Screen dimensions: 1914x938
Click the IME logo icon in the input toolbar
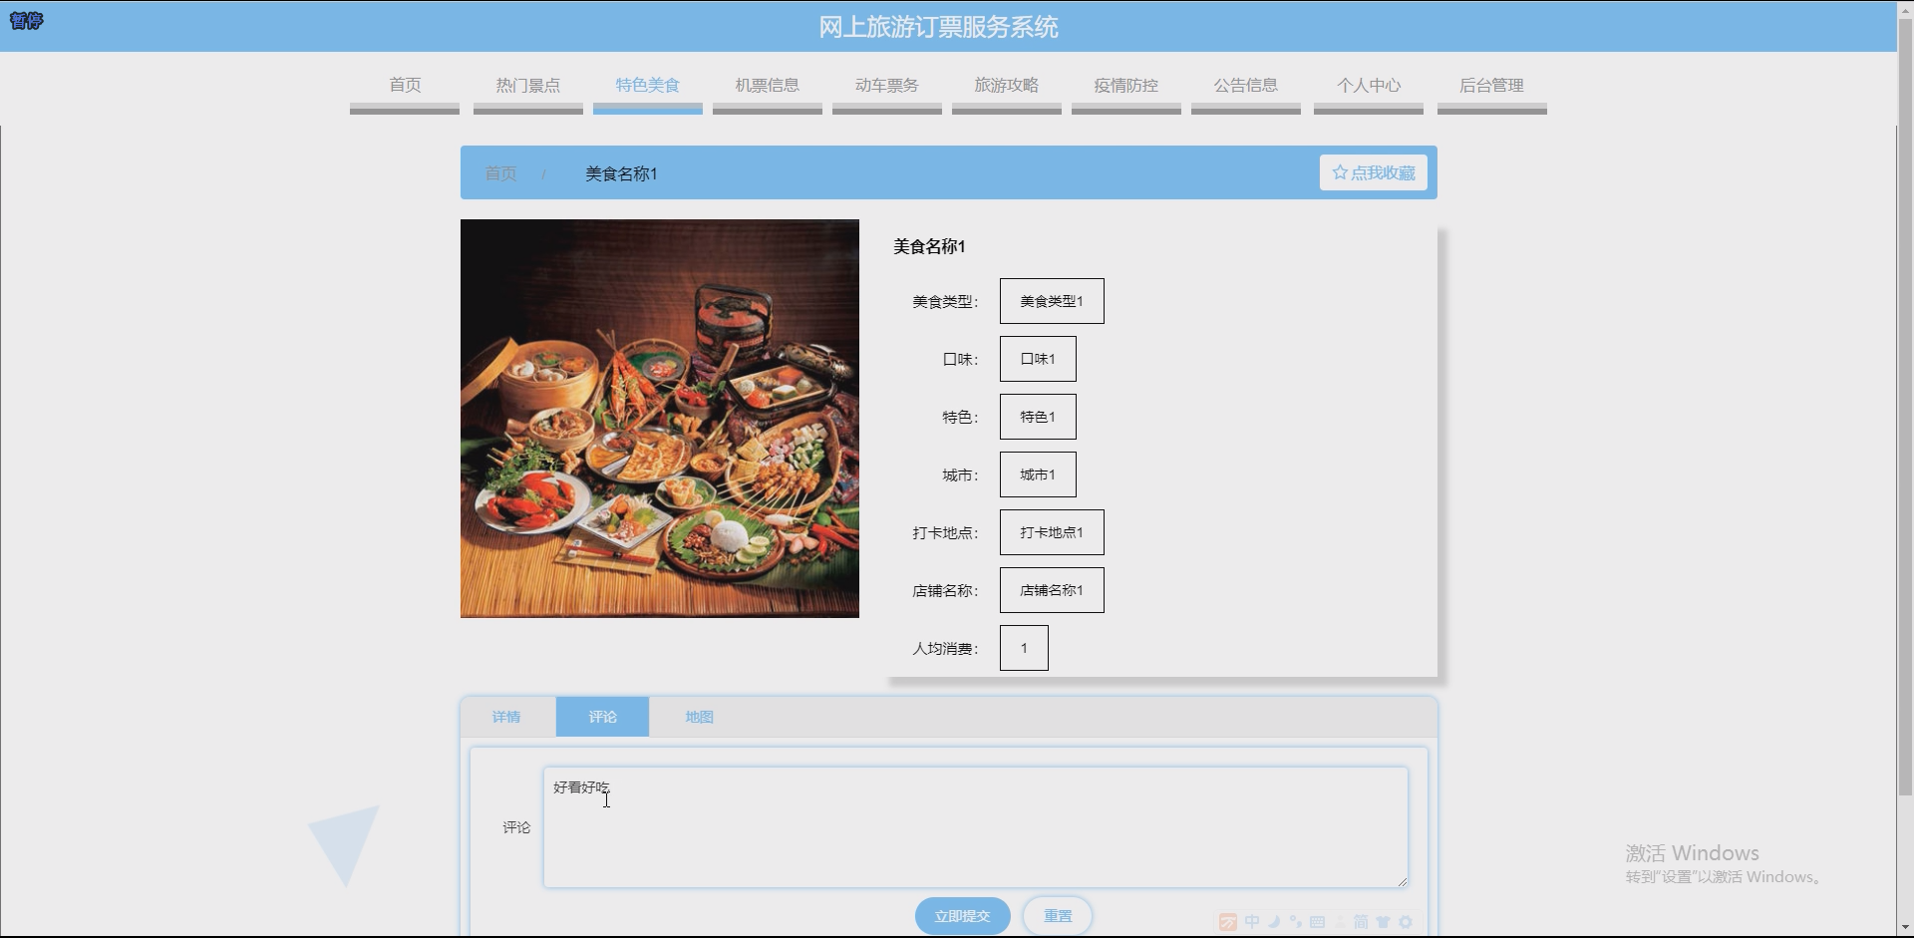(1228, 922)
